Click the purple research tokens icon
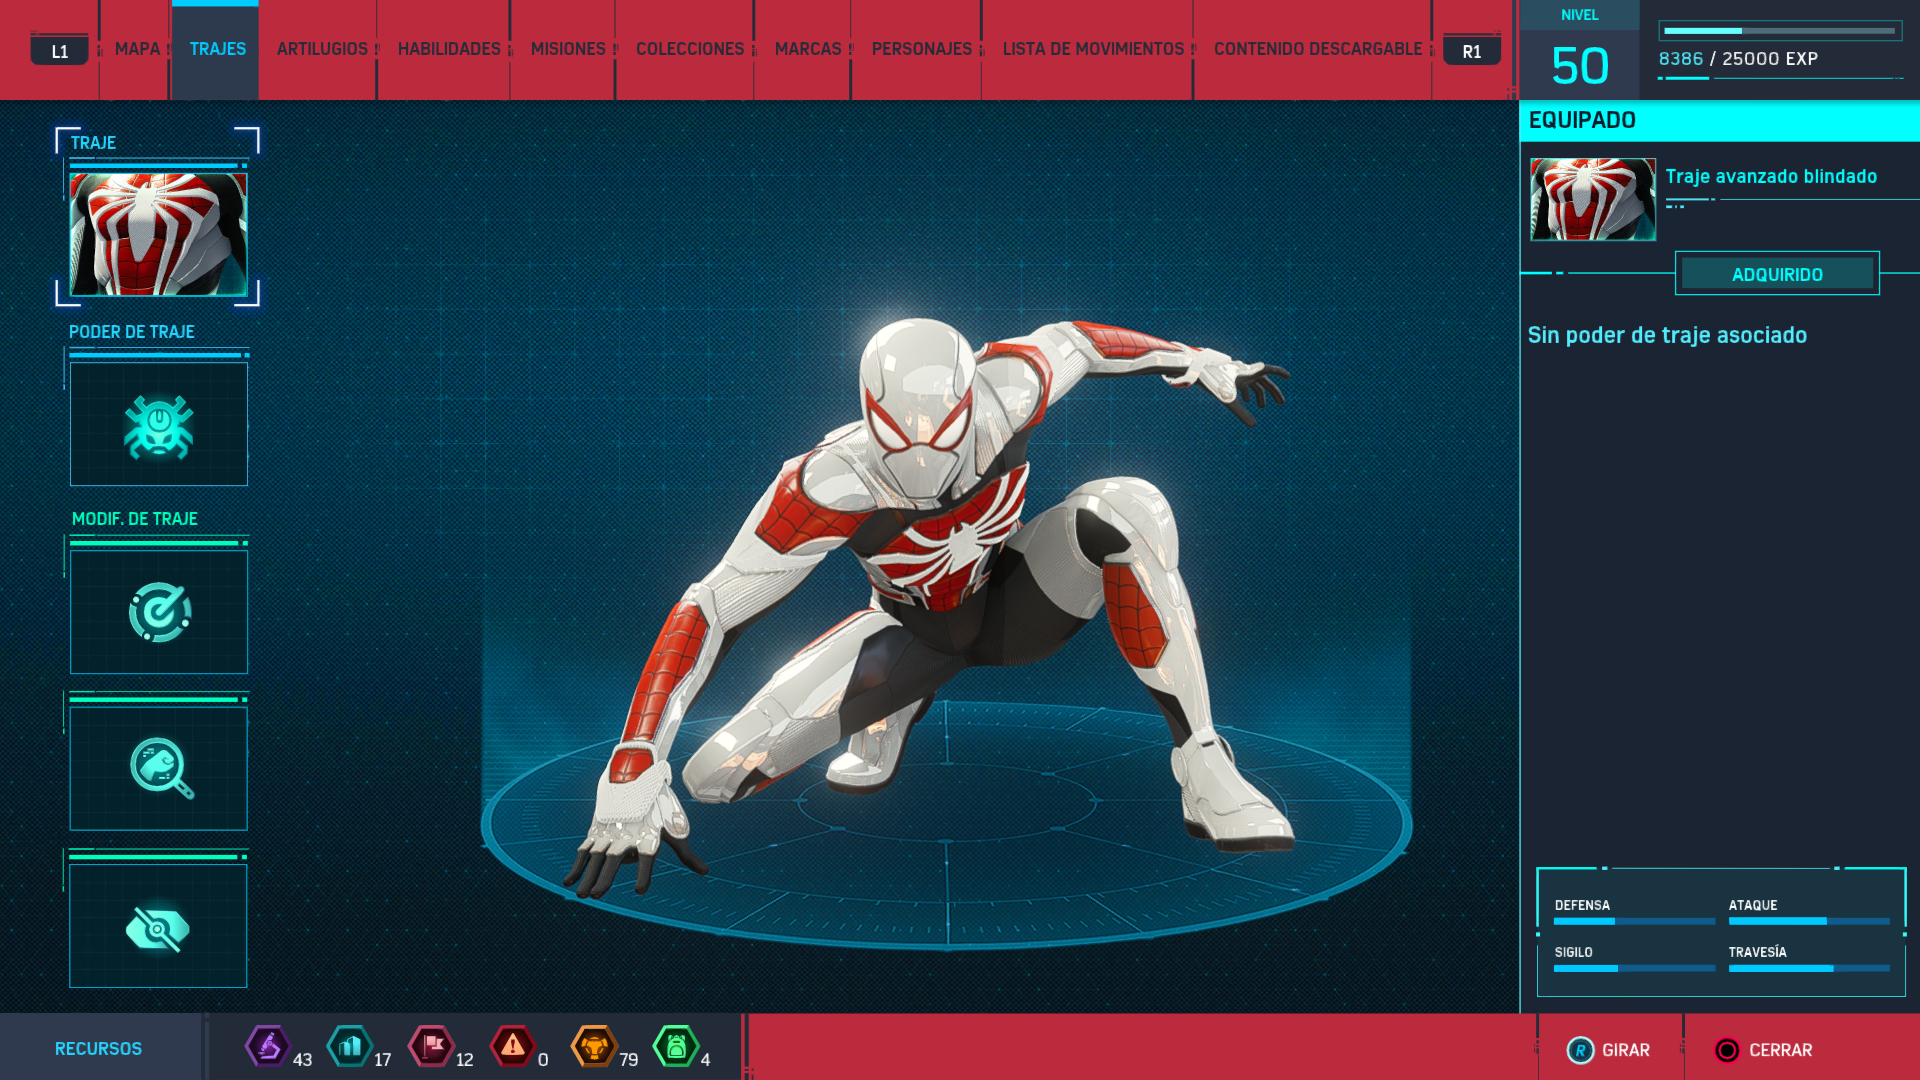 pos(268,1047)
